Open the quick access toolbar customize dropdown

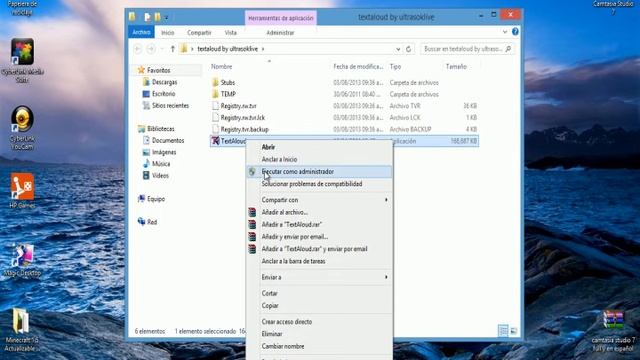[x=166, y=18]
